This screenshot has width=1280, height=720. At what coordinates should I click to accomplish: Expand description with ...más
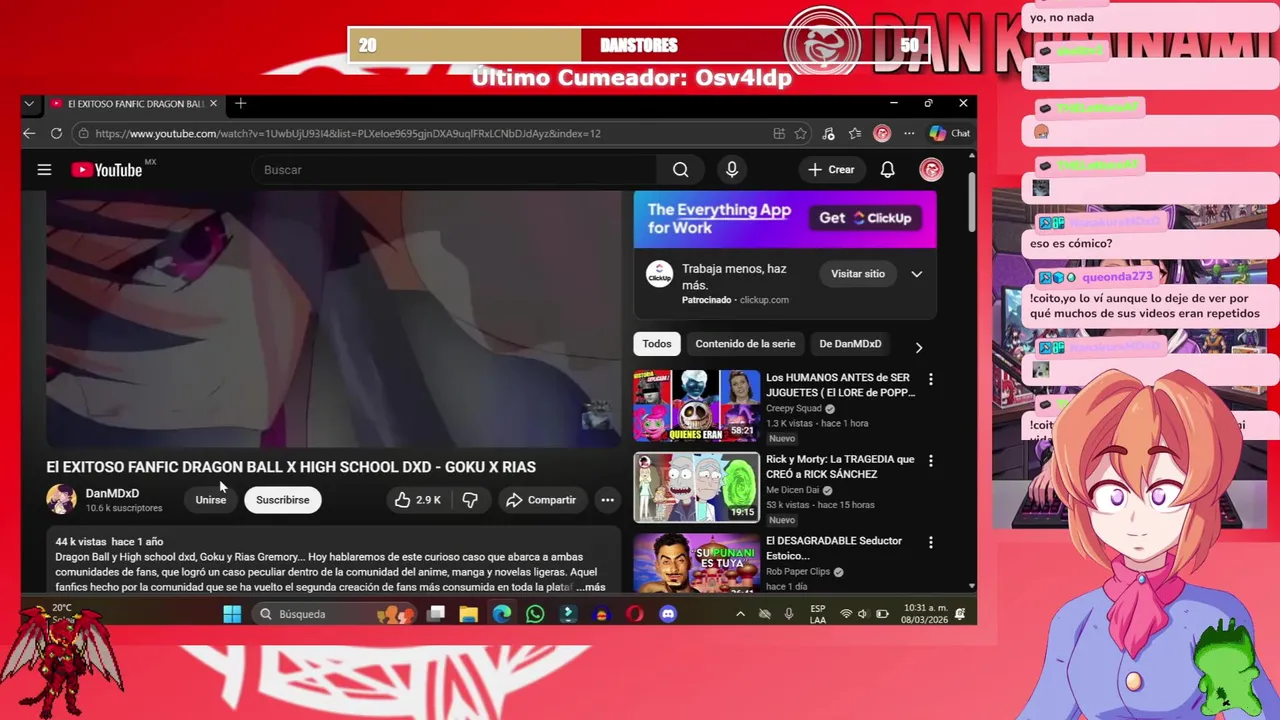pos(591,587)
